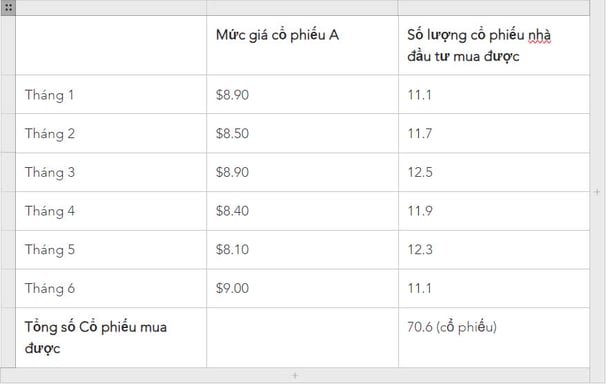Select cell showing 11.7 shares

click(494, 134)
